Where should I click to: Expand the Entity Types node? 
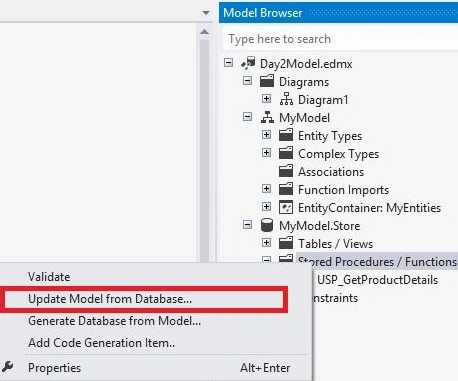(266, 134)
